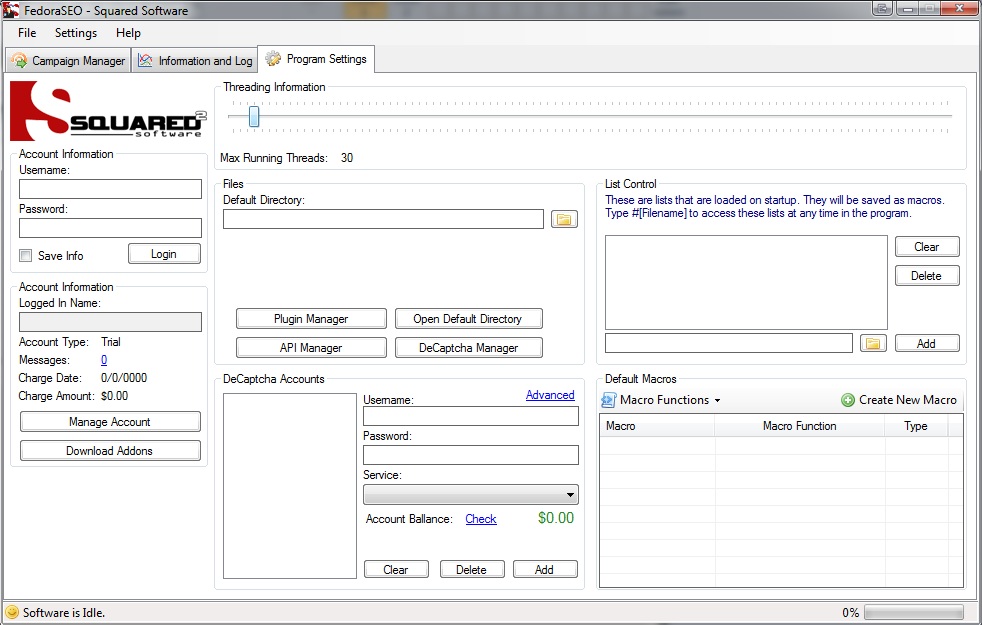Screen dimensions: 982x625
Task: Click the DeCaptcha Username field
Action: point(471,416)
